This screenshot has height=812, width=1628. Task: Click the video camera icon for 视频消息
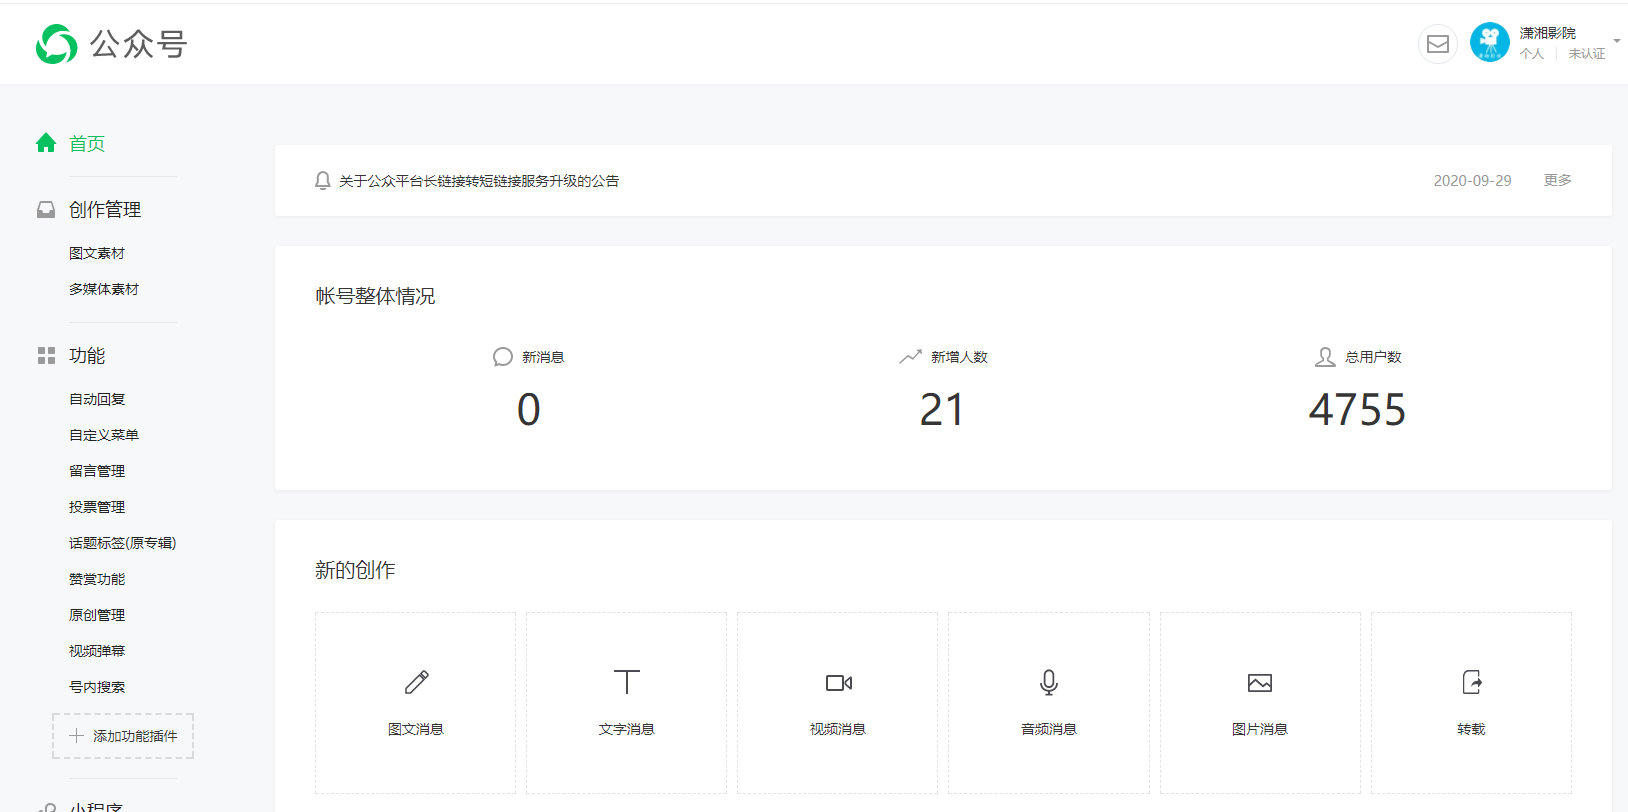(x=838, y=683)
